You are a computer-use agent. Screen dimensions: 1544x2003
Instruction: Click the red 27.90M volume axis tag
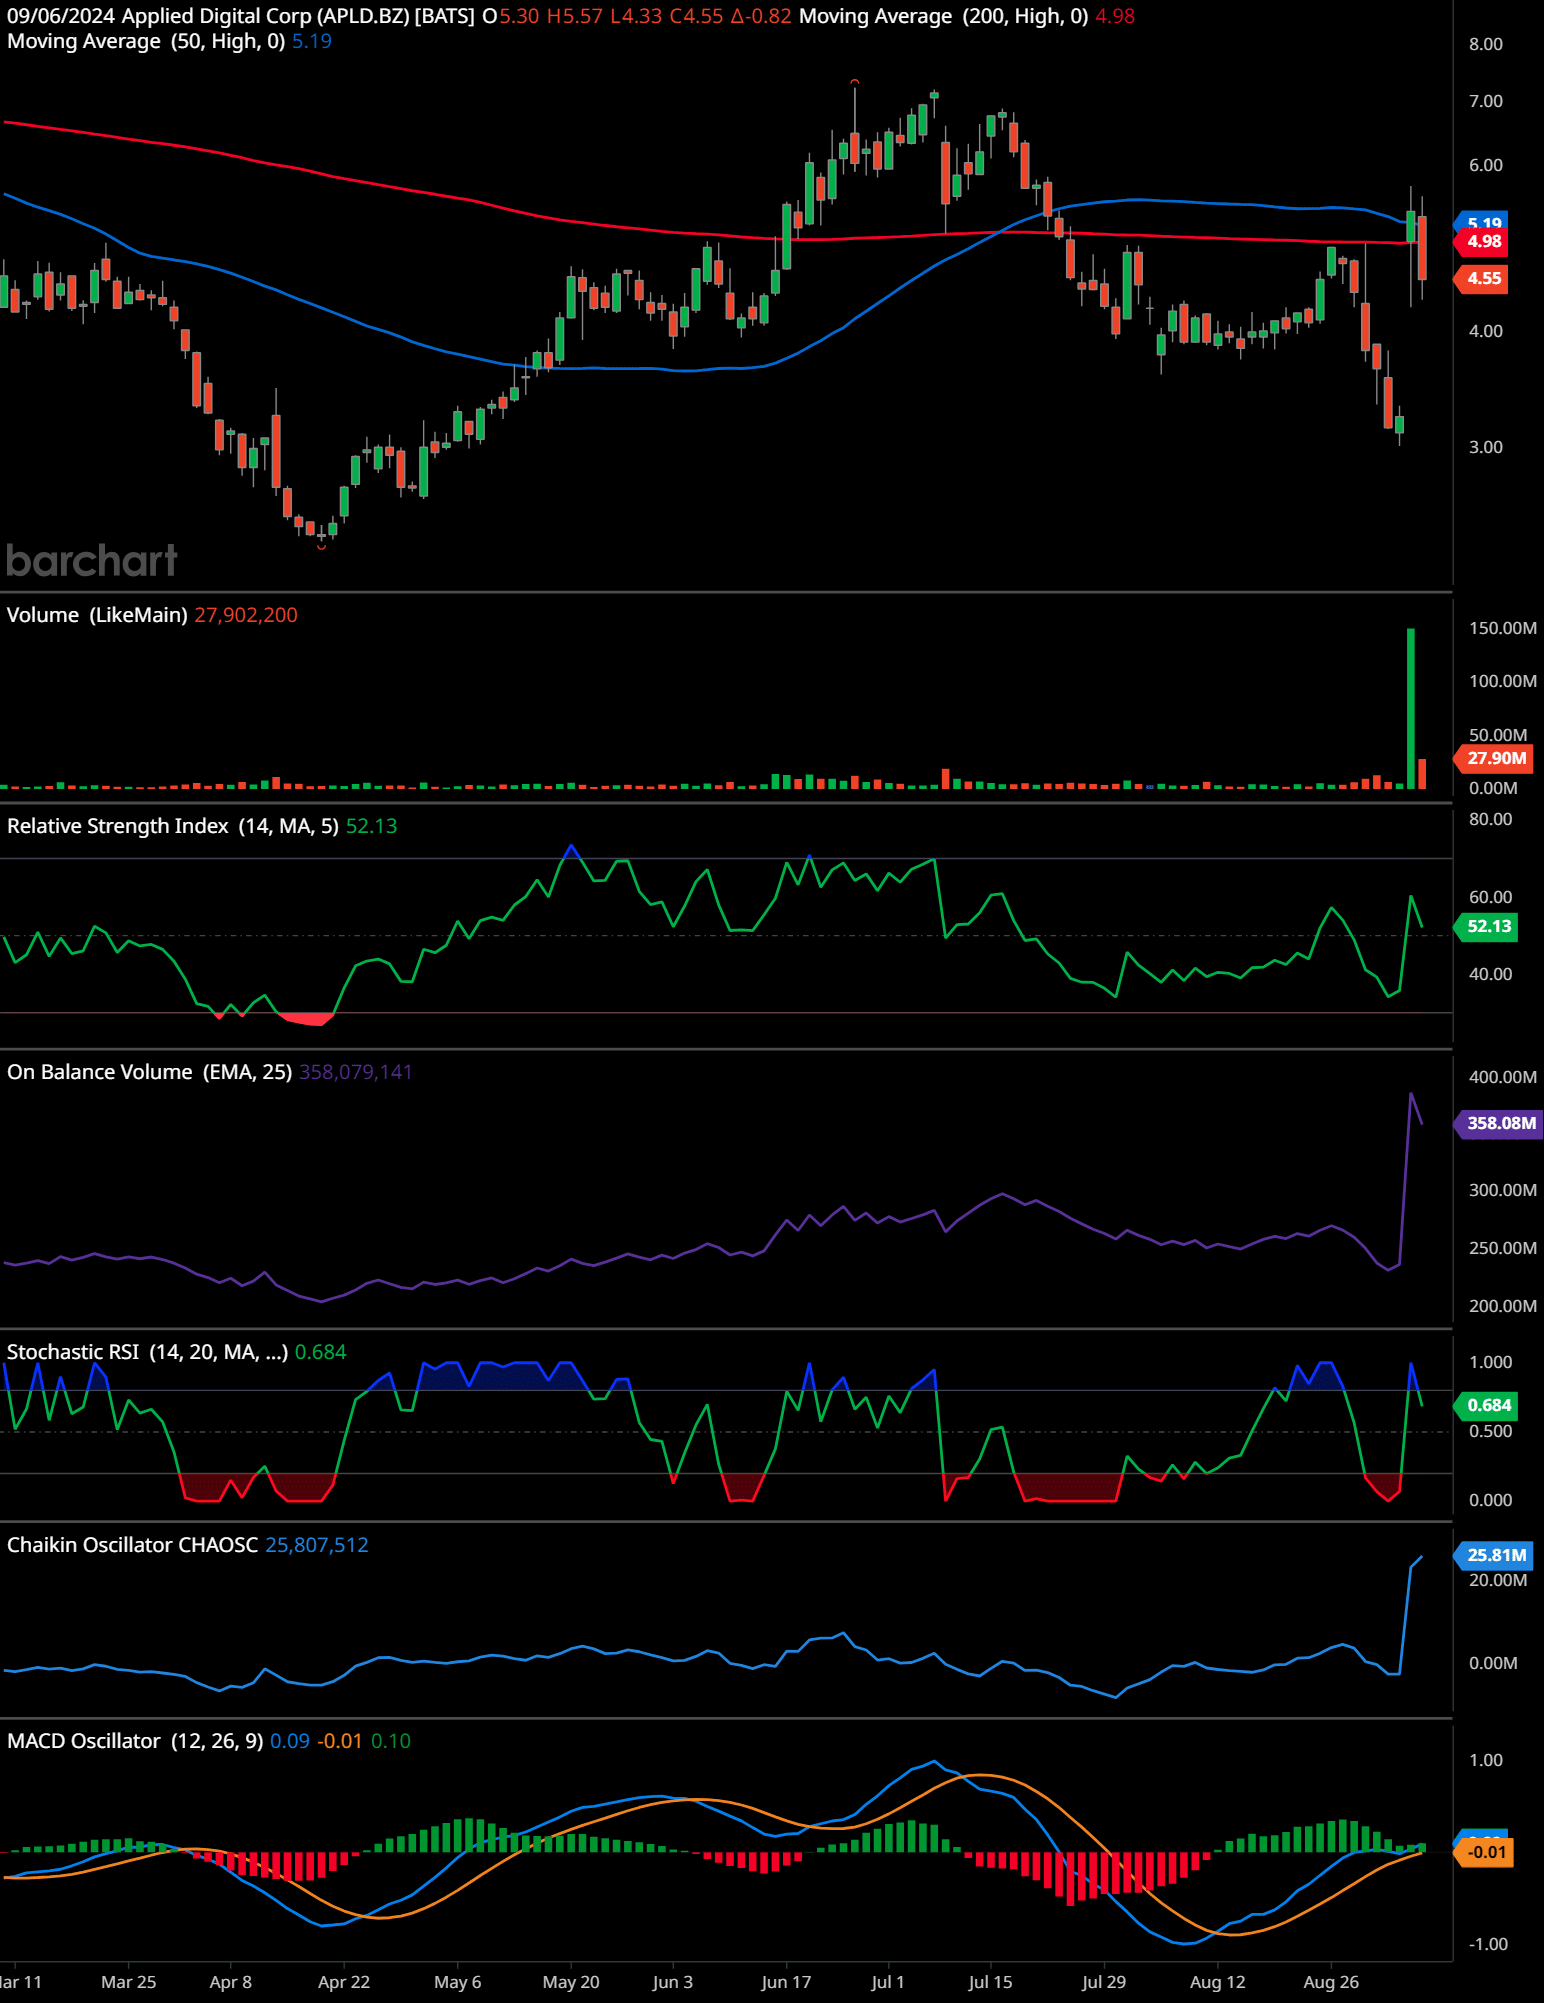click(x=1494, y=758)
